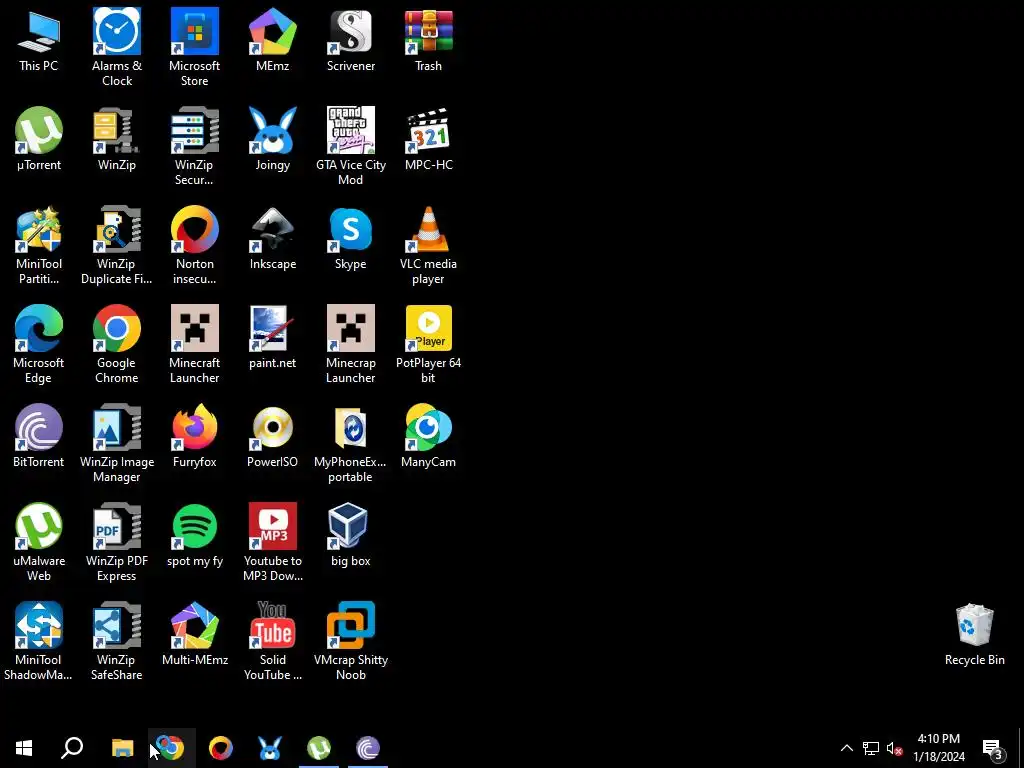Open File Explorer from the taskbar
This screenshot has width=1024, height=768.
click(122, 748)
